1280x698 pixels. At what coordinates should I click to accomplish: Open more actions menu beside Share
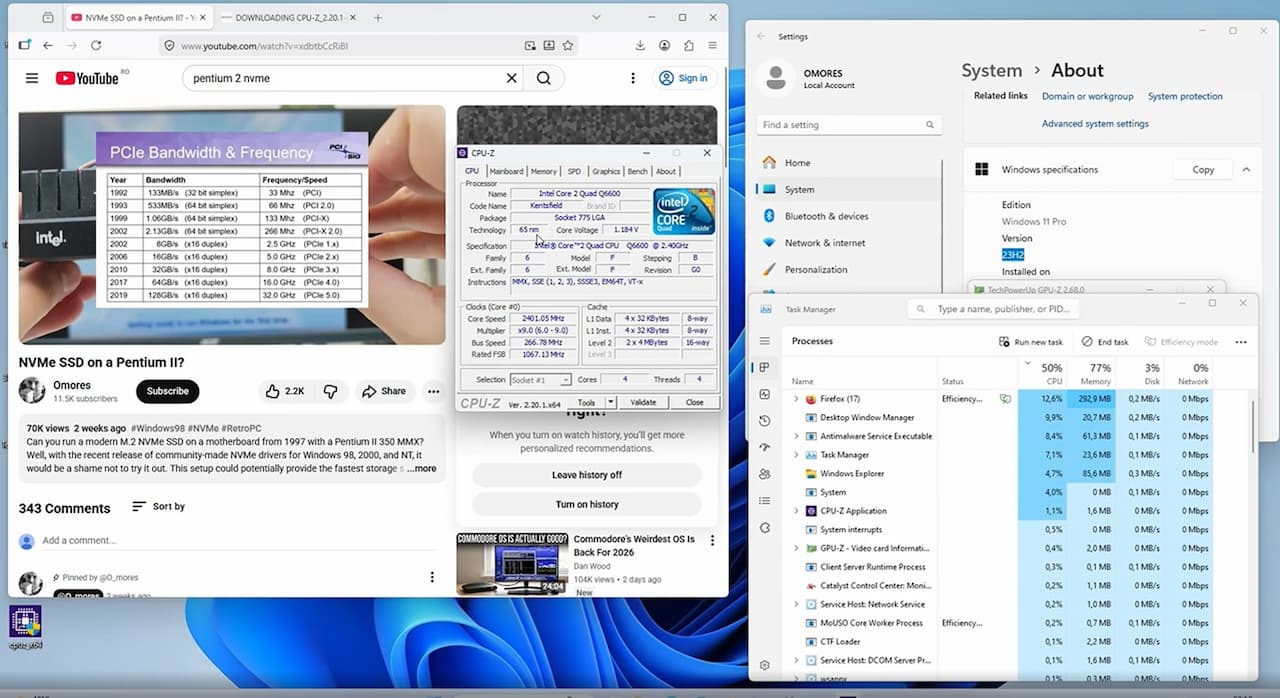point(433,391)
